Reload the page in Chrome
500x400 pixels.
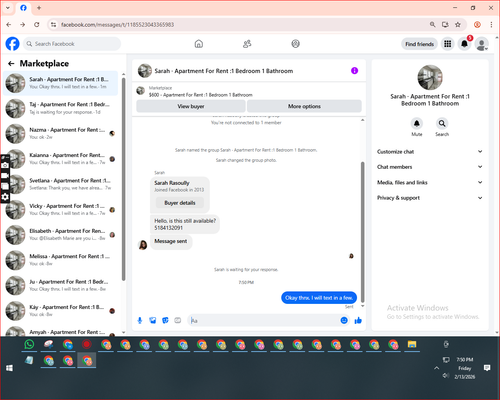click(37, 24)
